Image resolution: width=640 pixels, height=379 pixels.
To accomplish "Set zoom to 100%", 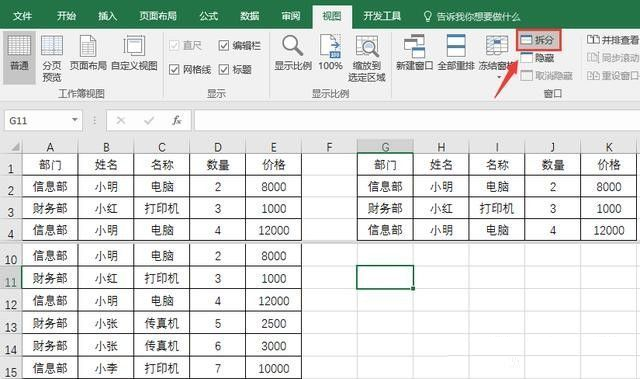I will (x=330, y=53).
